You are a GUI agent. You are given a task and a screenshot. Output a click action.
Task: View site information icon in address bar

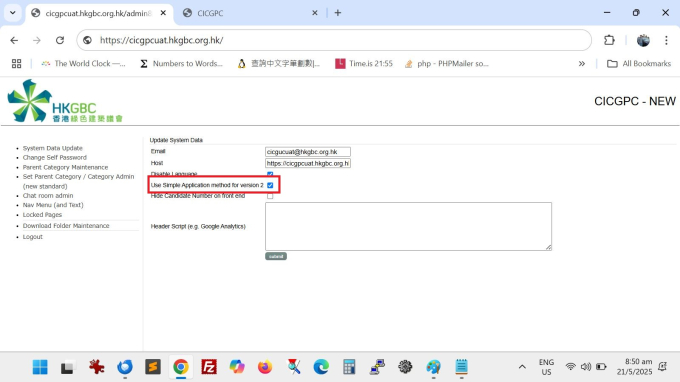coord(87,40)
